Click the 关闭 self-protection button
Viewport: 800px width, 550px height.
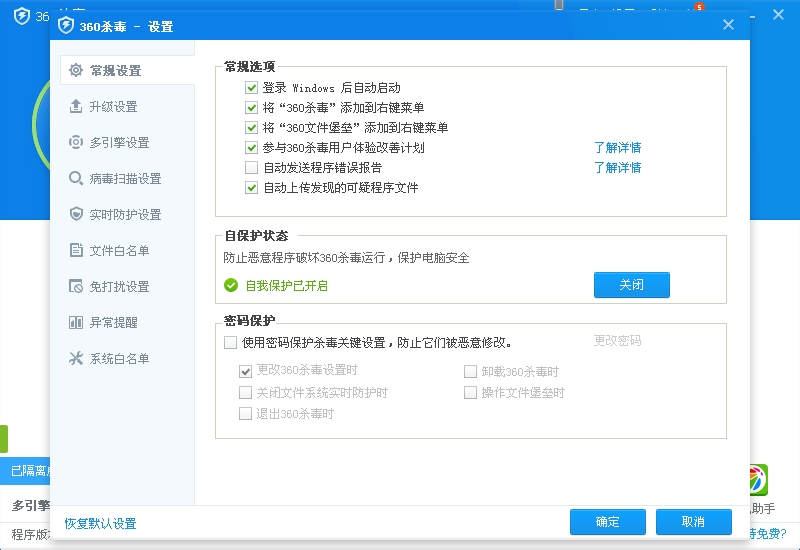tap(631, 285)
